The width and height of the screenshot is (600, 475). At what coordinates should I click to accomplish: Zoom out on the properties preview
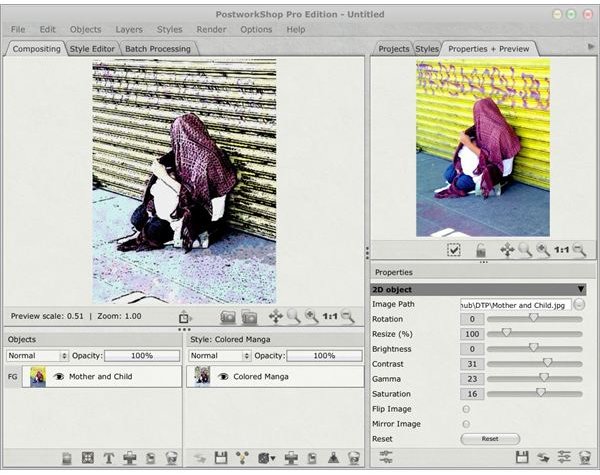[x=579, y=250]
